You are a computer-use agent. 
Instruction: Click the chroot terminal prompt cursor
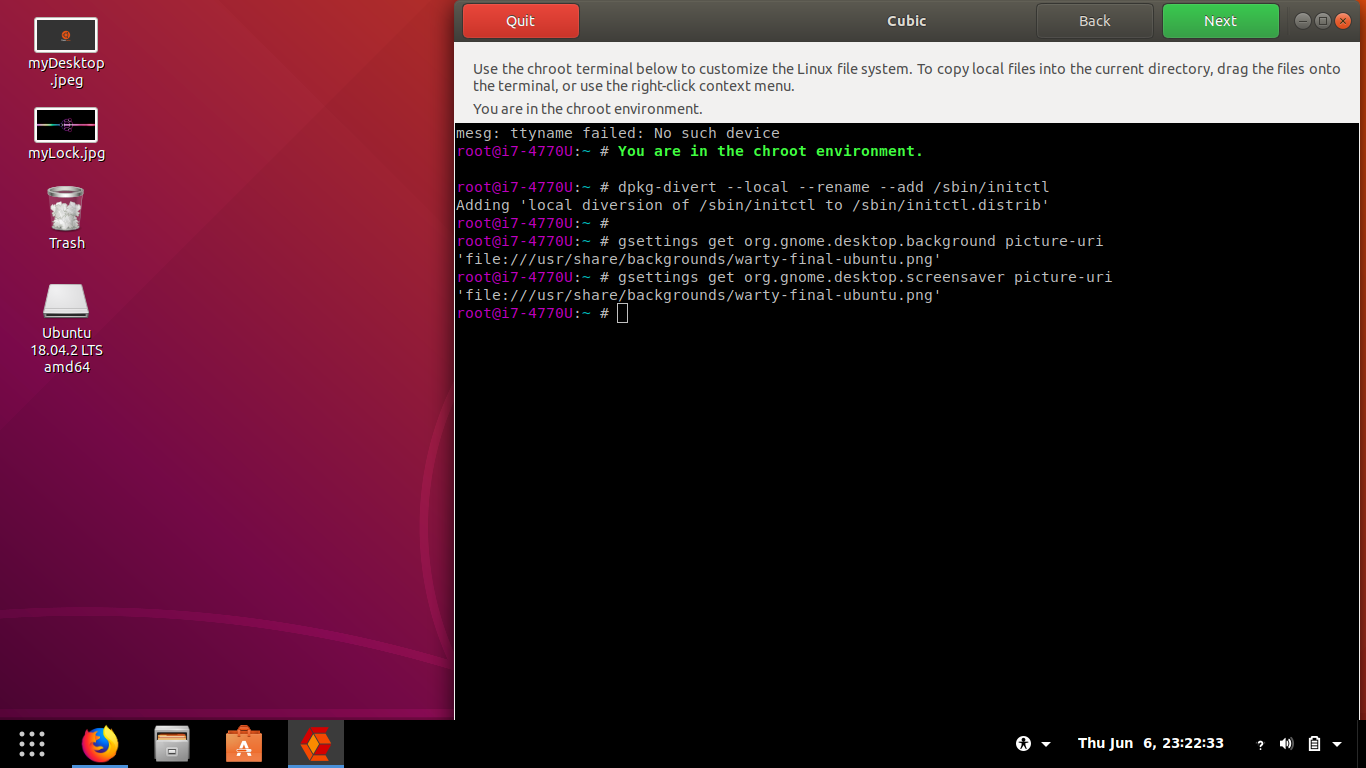click(622, 313)
